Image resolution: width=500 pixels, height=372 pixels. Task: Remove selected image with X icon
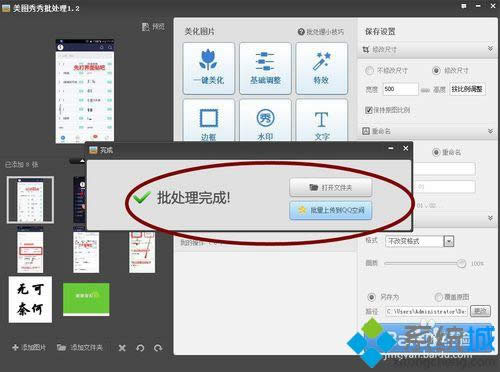122,348
